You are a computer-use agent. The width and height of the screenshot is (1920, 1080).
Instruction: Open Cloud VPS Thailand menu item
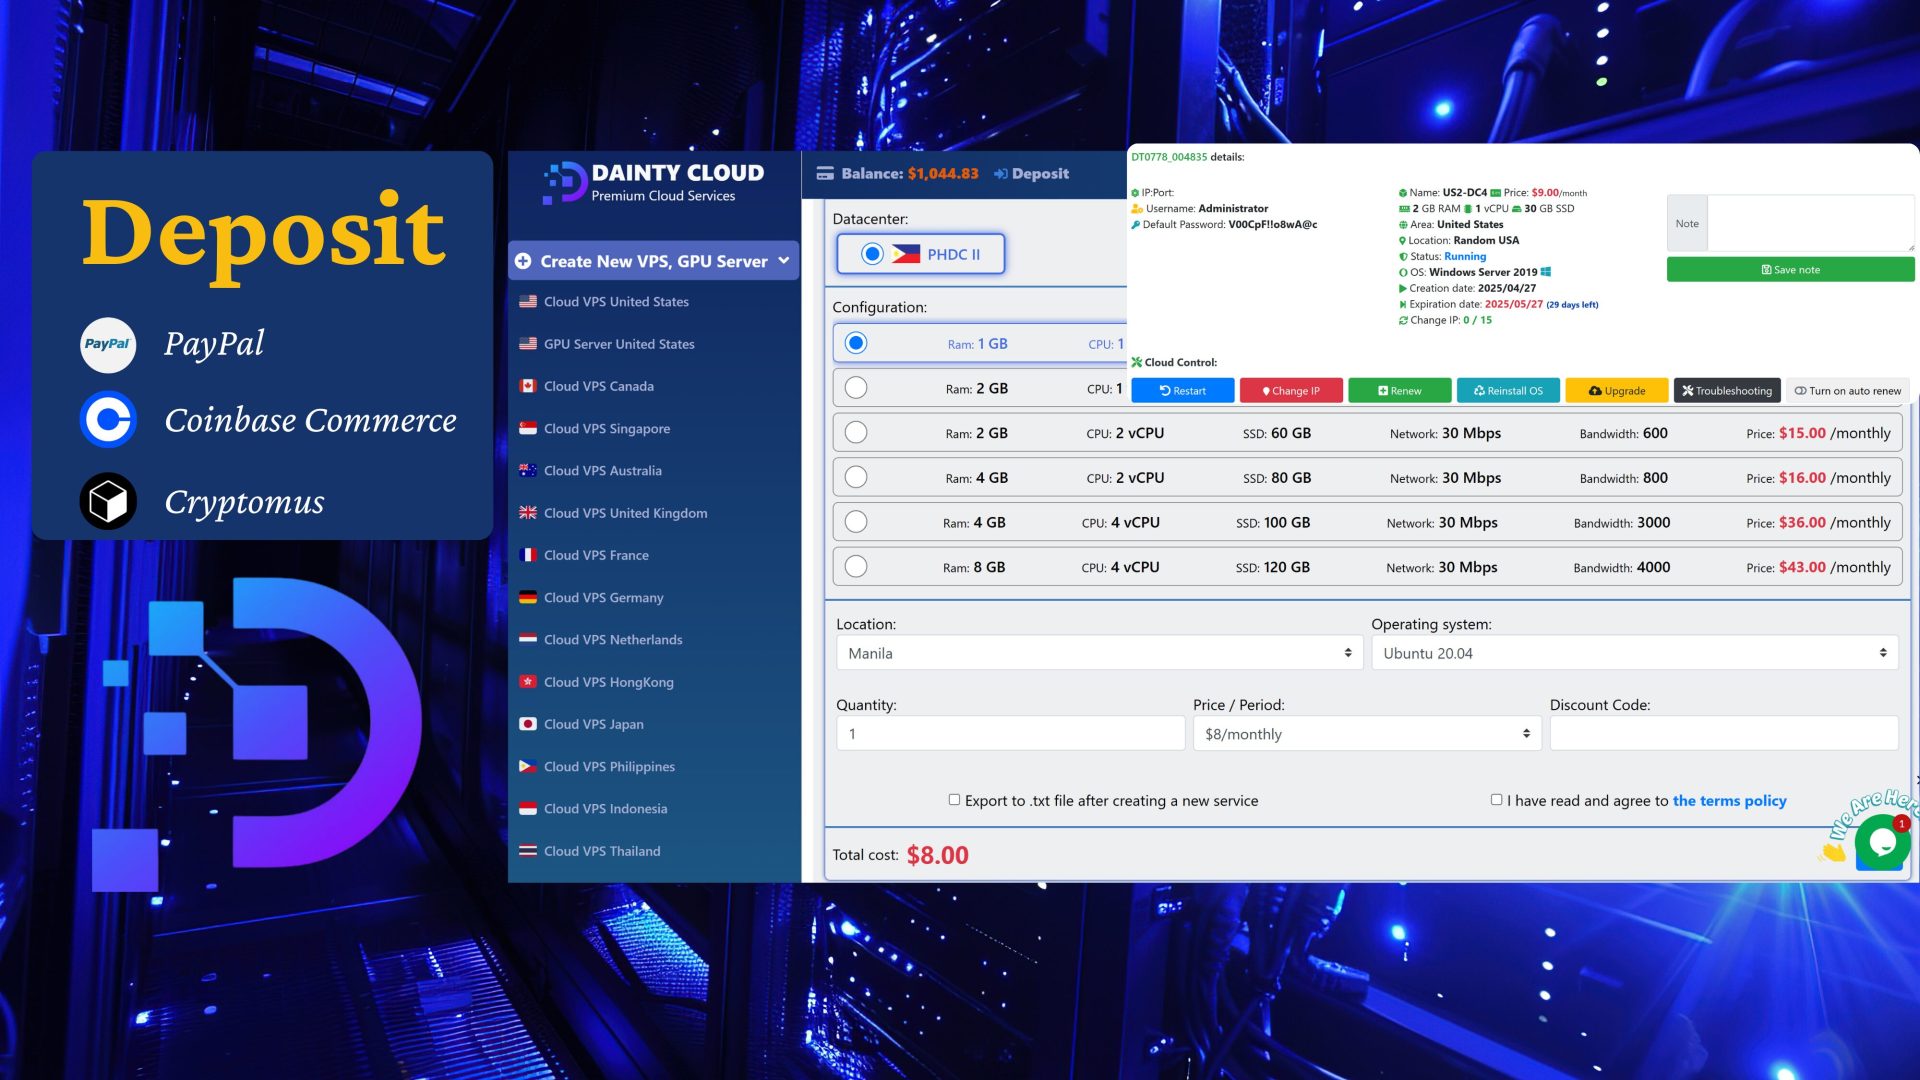pos(602,851)
